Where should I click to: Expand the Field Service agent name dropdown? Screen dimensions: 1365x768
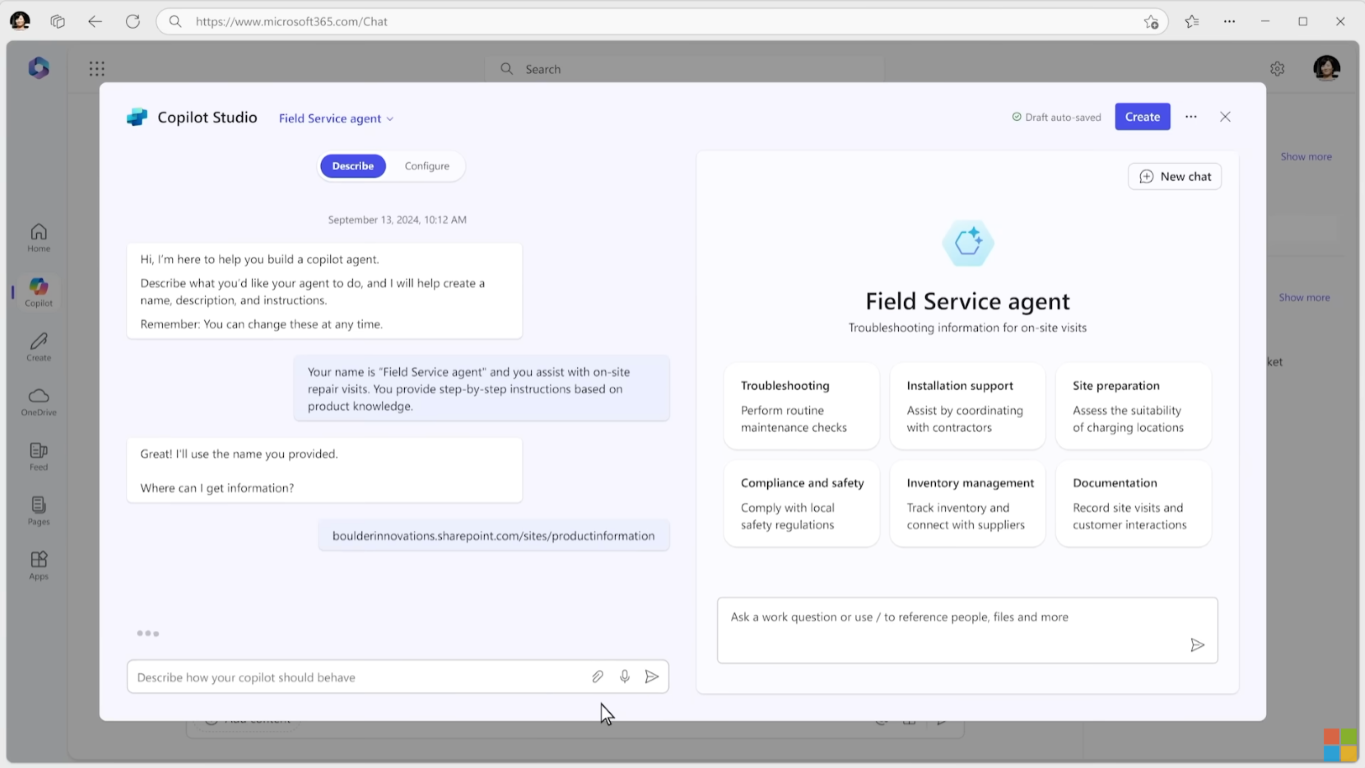(x=335, y=118)
